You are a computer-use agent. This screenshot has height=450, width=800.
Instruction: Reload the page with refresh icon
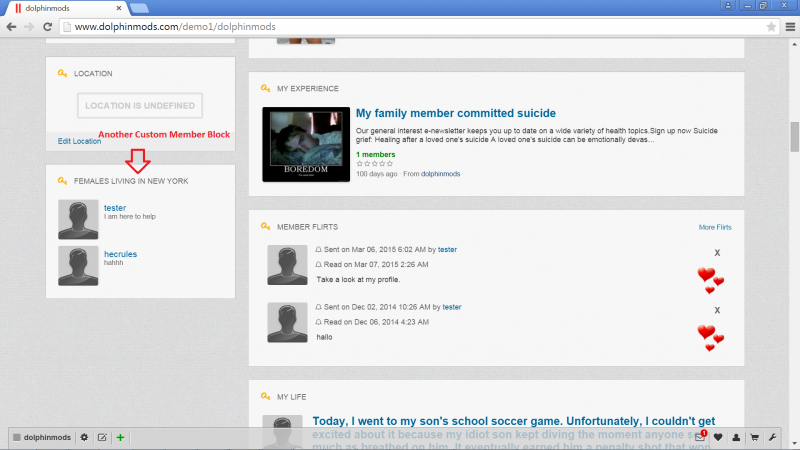(x=47, y=27)
